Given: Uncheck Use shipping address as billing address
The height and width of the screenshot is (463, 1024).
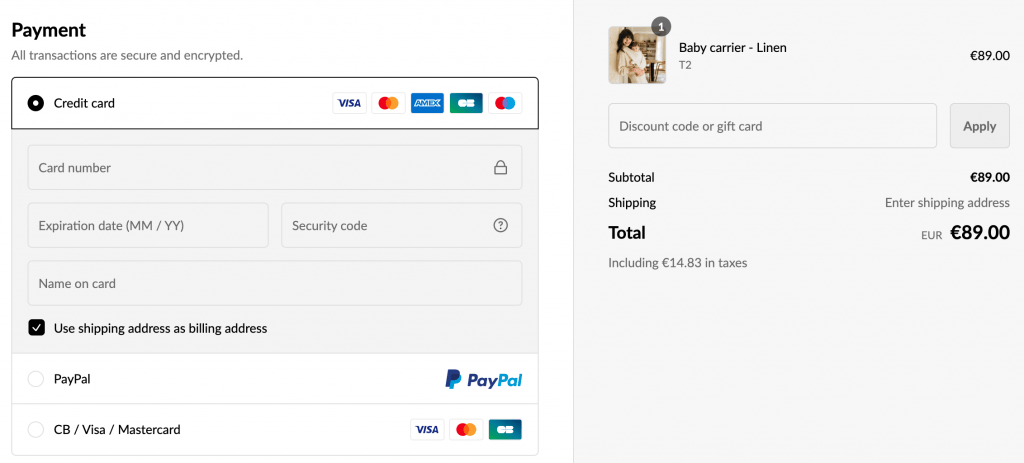Looking at the screenshot, I should coord(37,328).
